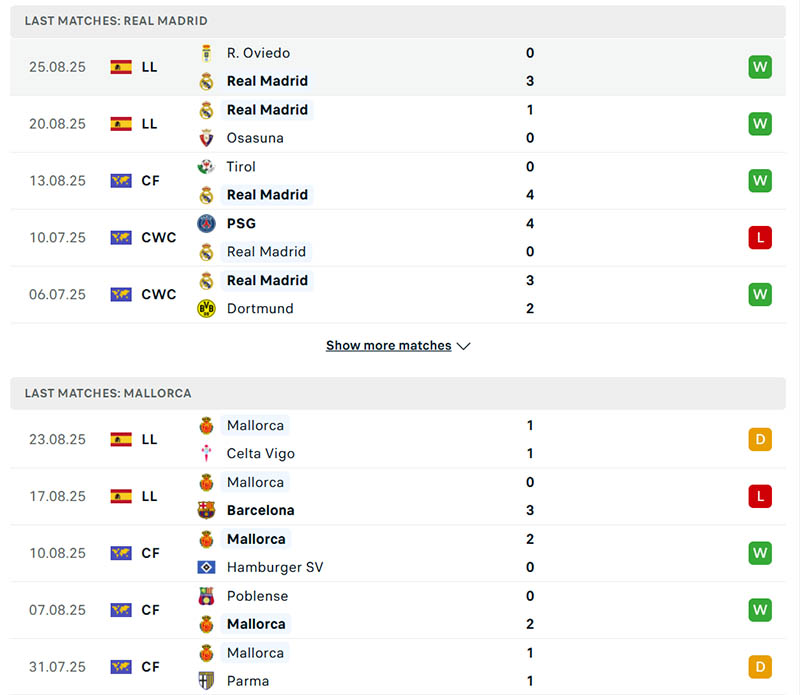
Task: Click the Celta Vigo crest icon
Action: [x=207, y=454]
